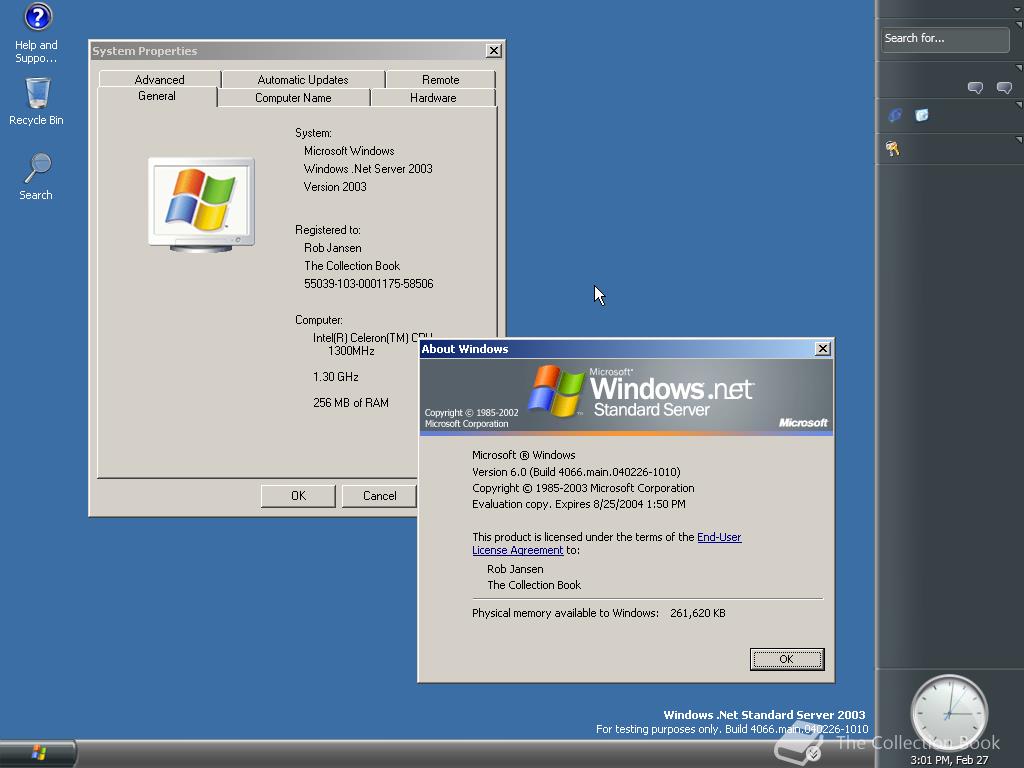Switch to the Hardware tab
The height and width of the screenshot is (768, 1024).
433,98
